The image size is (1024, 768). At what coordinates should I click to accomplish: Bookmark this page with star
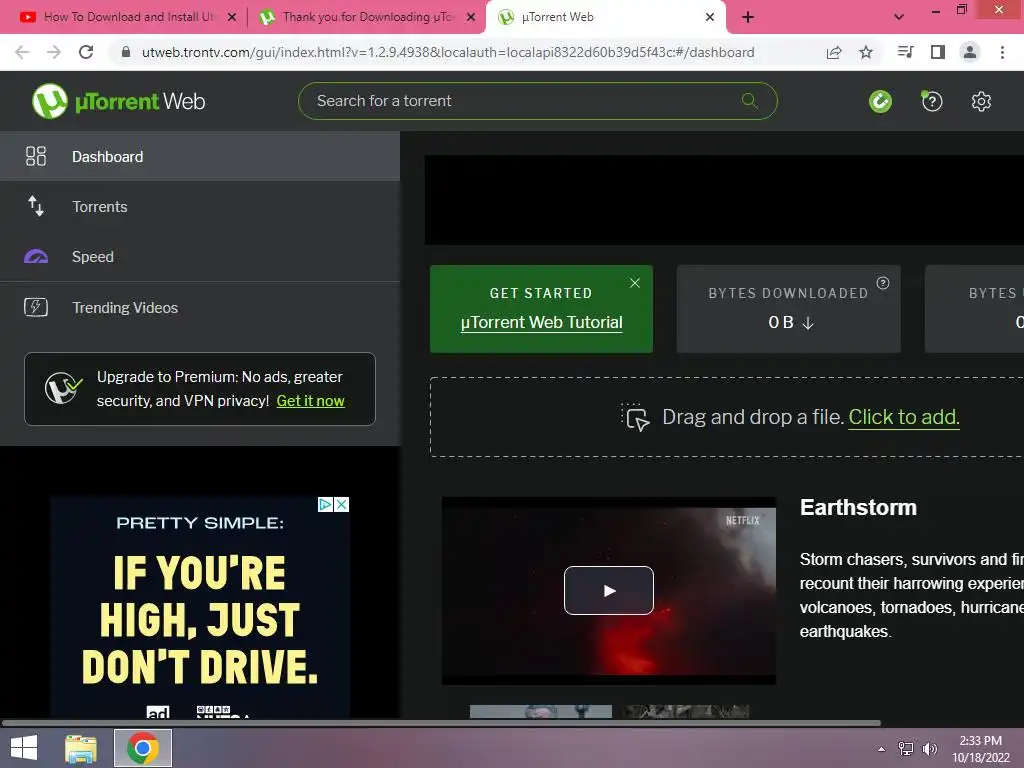pyautogui.click(x=866, y=52)
